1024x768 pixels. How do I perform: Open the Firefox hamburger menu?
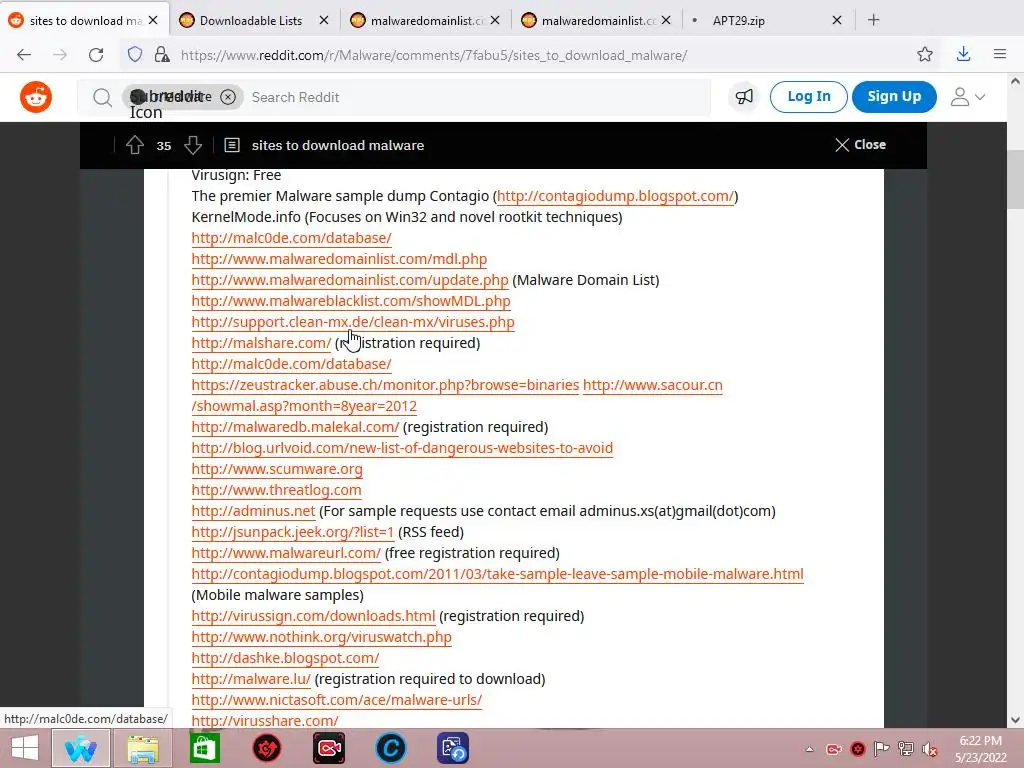1000,55
